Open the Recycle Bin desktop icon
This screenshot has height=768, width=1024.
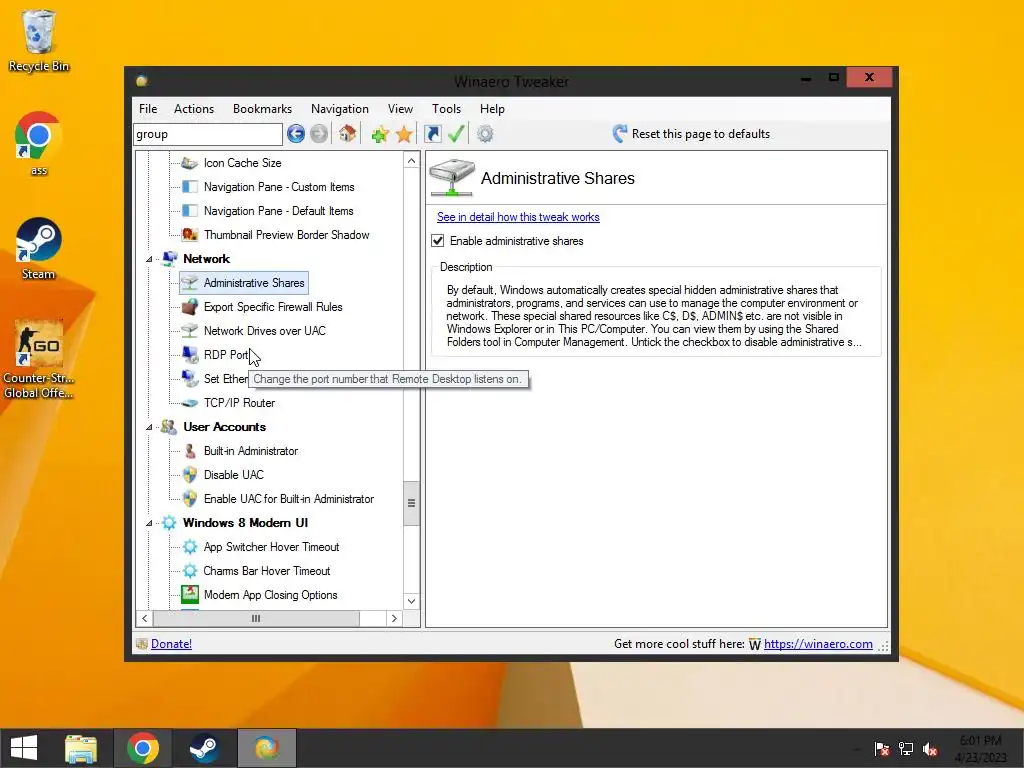point(39,40)
